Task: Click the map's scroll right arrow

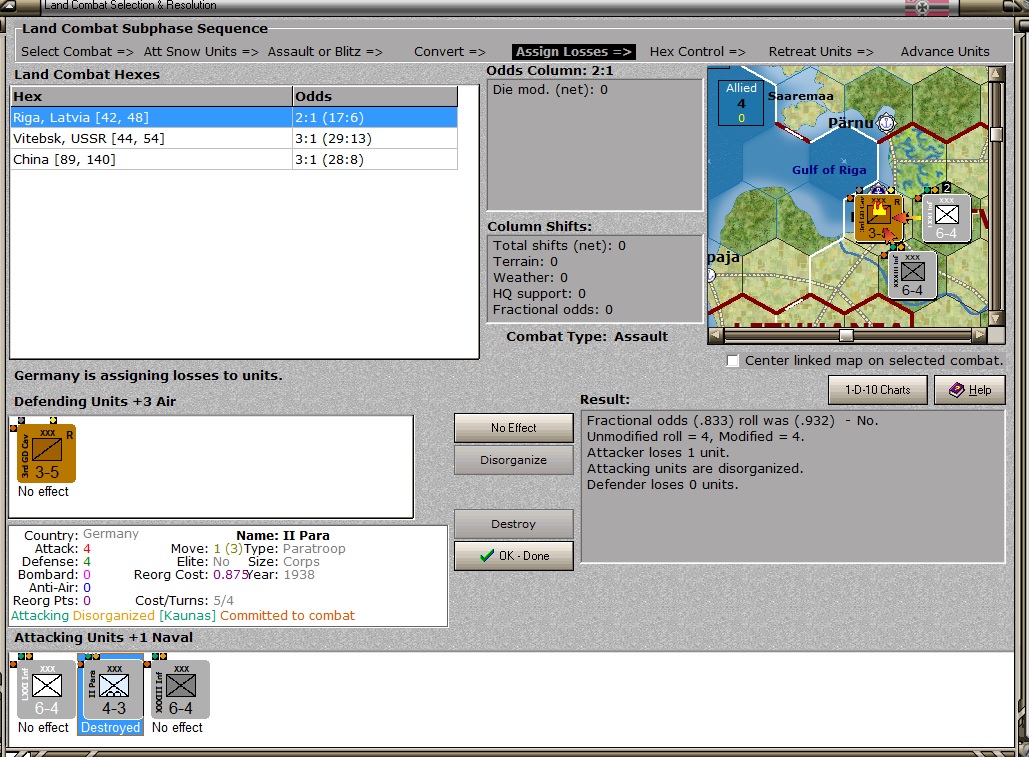Action: click(x=979, y=335)
